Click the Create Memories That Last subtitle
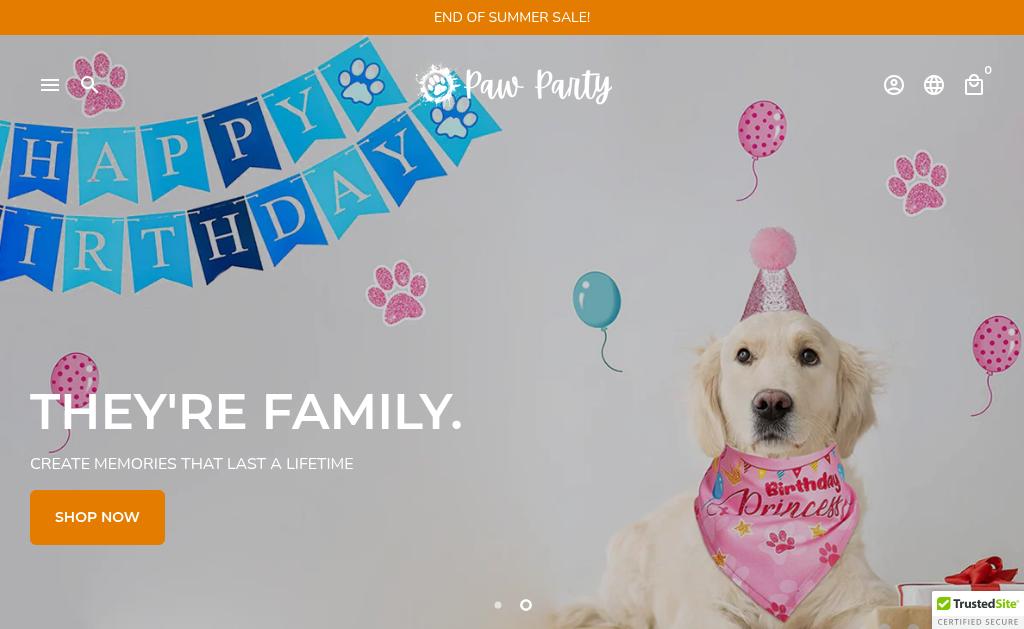The width and height of the screenshot is (1024, 629). click(x=191, y=464)
